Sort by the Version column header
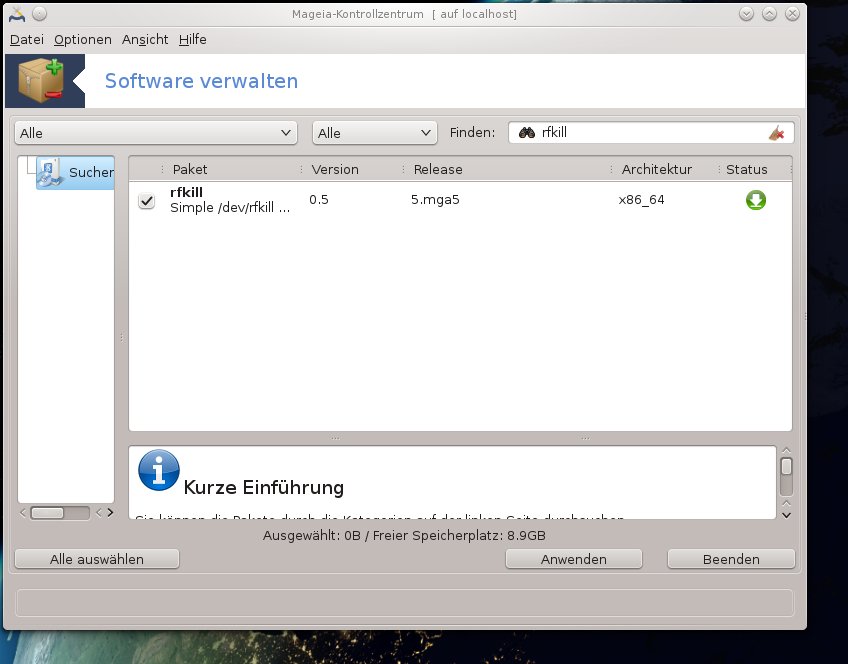Screen dimensions: 848x664 [x=351, y=169]
